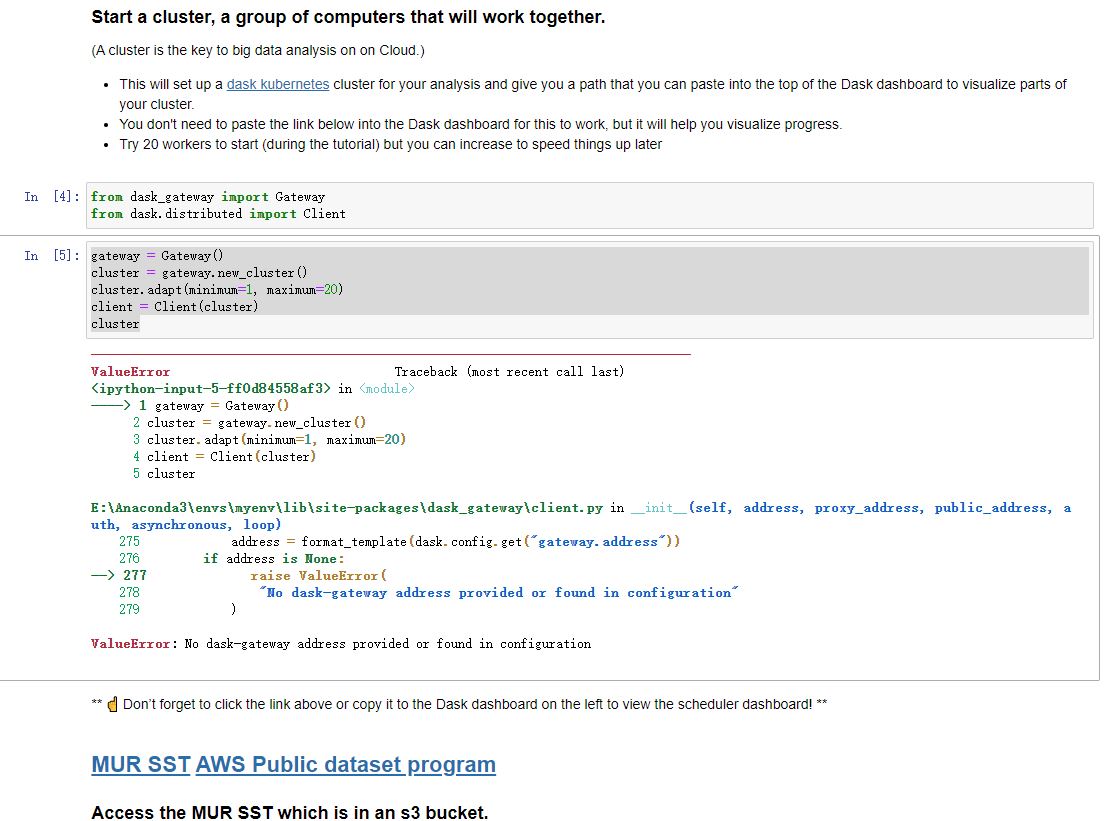The width and height of the screenshot is (1109, 821).
Task: Click the In [5] cell prompt label
Action: click(x=52, y=256)
